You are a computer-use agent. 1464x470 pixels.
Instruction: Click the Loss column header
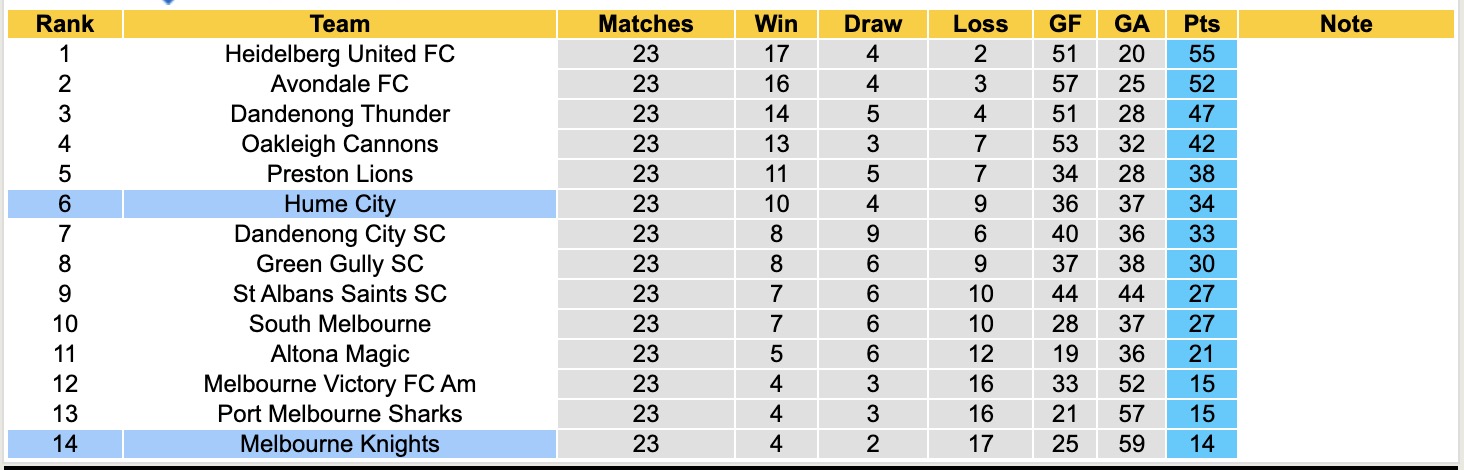(980, 24)
